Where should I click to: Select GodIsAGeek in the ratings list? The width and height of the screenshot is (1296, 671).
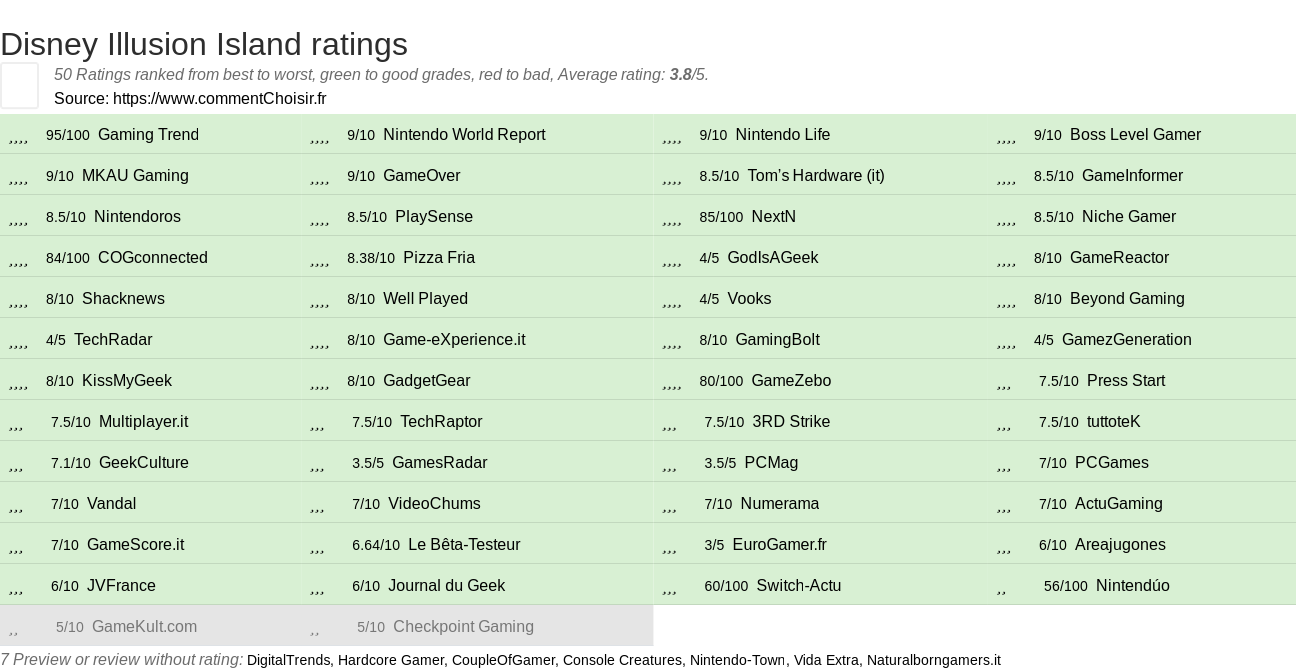click(773, 258)
